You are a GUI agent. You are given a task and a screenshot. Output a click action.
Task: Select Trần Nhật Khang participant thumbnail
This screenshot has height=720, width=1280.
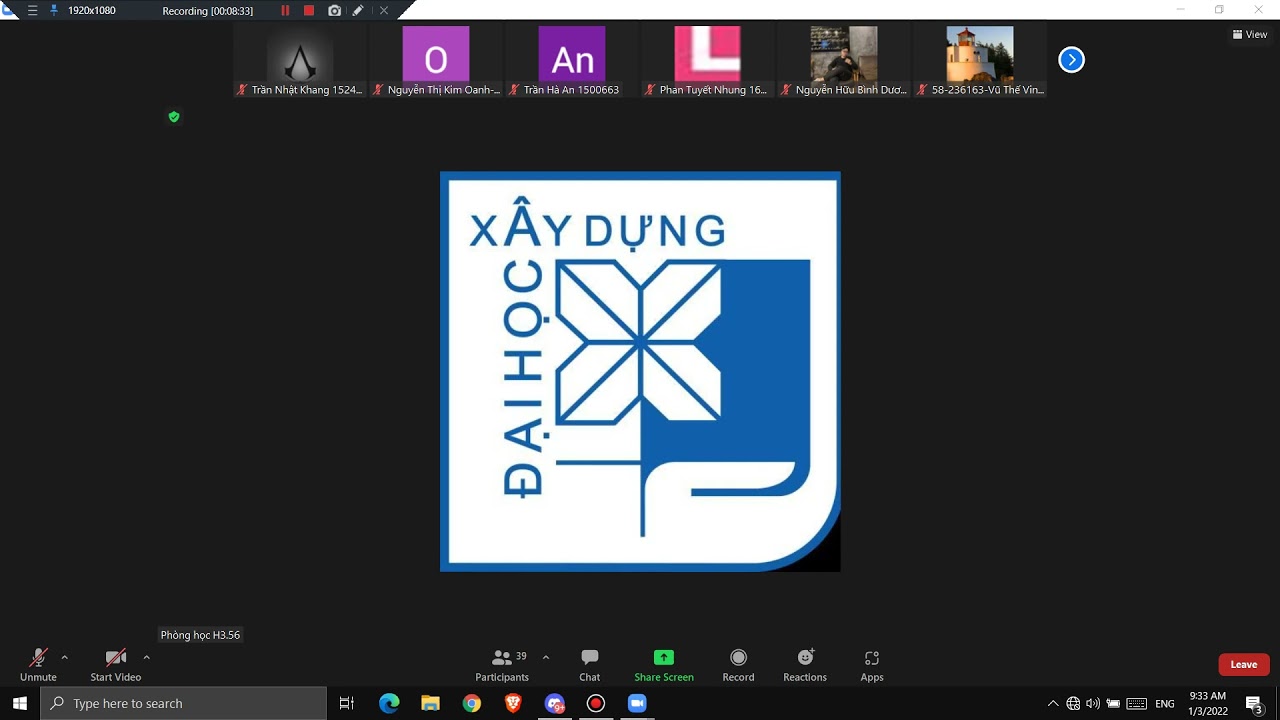click(x=300, y=60)
